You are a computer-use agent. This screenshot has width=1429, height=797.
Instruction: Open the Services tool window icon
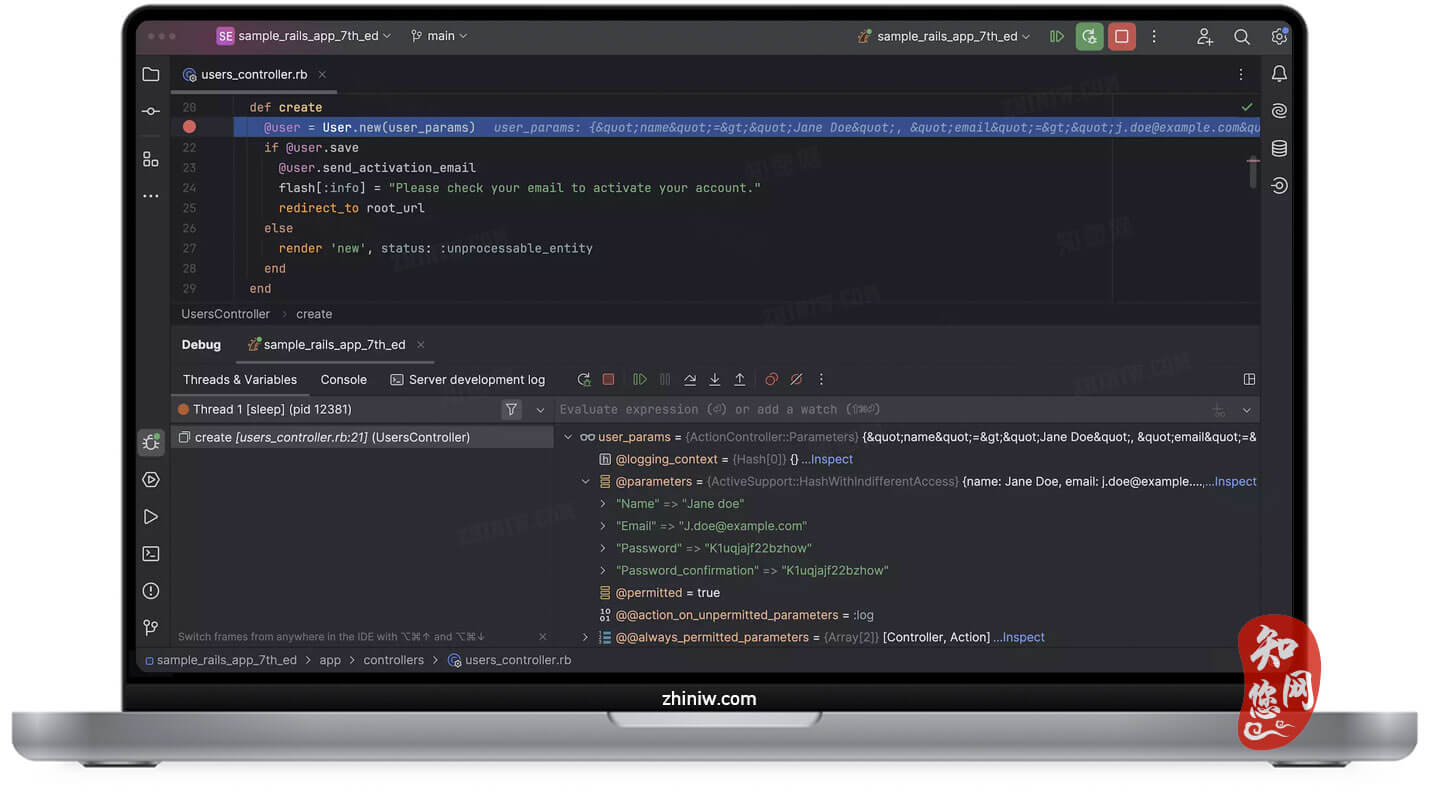pyautogui.click(x=151, y=479)
